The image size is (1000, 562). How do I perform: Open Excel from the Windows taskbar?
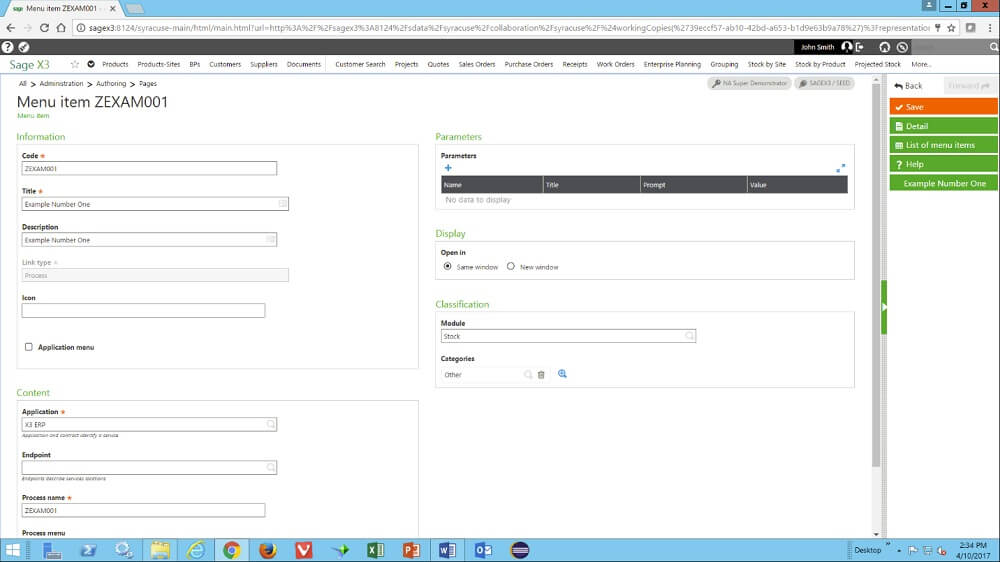[x=375, y=550]
